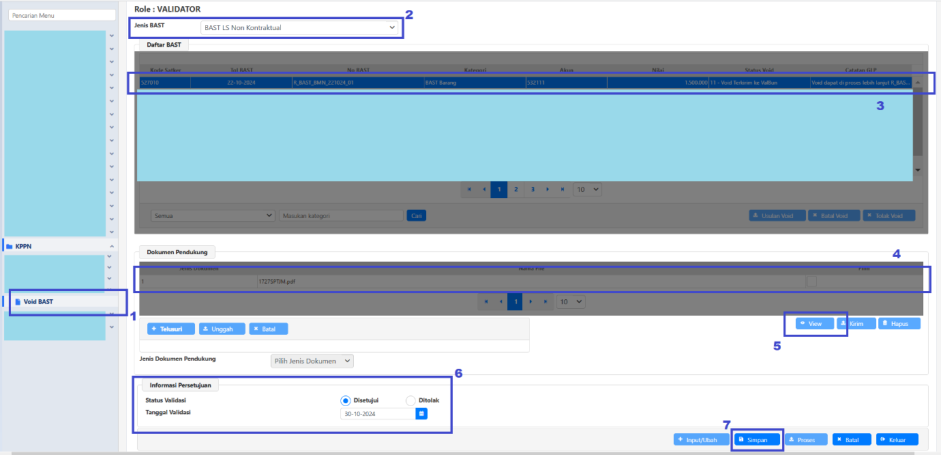Click the Pencarian Menu search field

click(59, 16)
